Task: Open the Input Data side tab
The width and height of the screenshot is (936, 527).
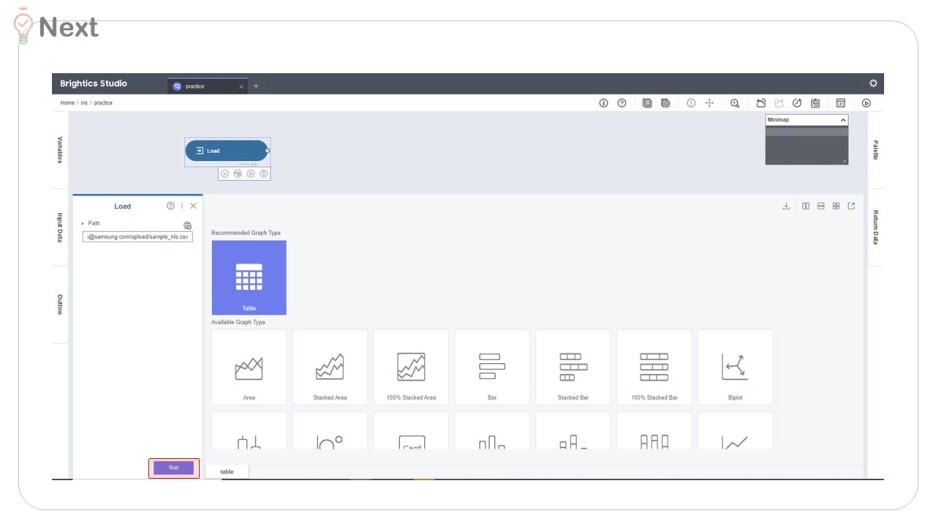Action: point(60,227)
